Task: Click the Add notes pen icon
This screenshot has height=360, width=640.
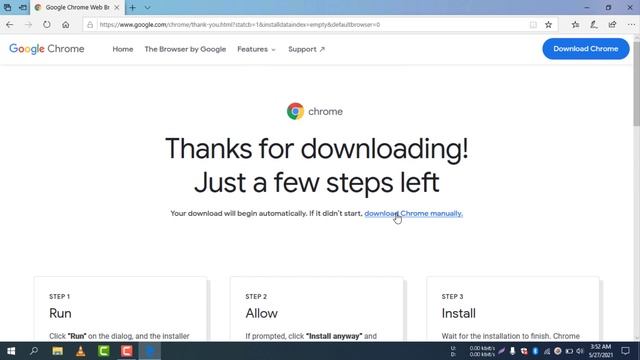Action: (x=594, y=25)
